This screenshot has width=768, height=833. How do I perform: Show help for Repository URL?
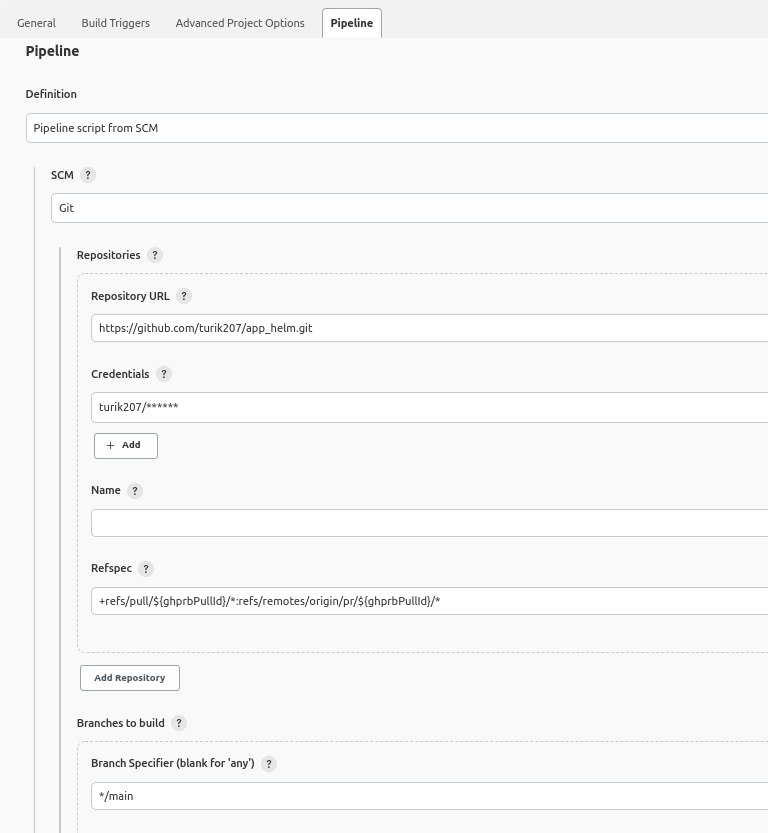(x=183, y=296)
